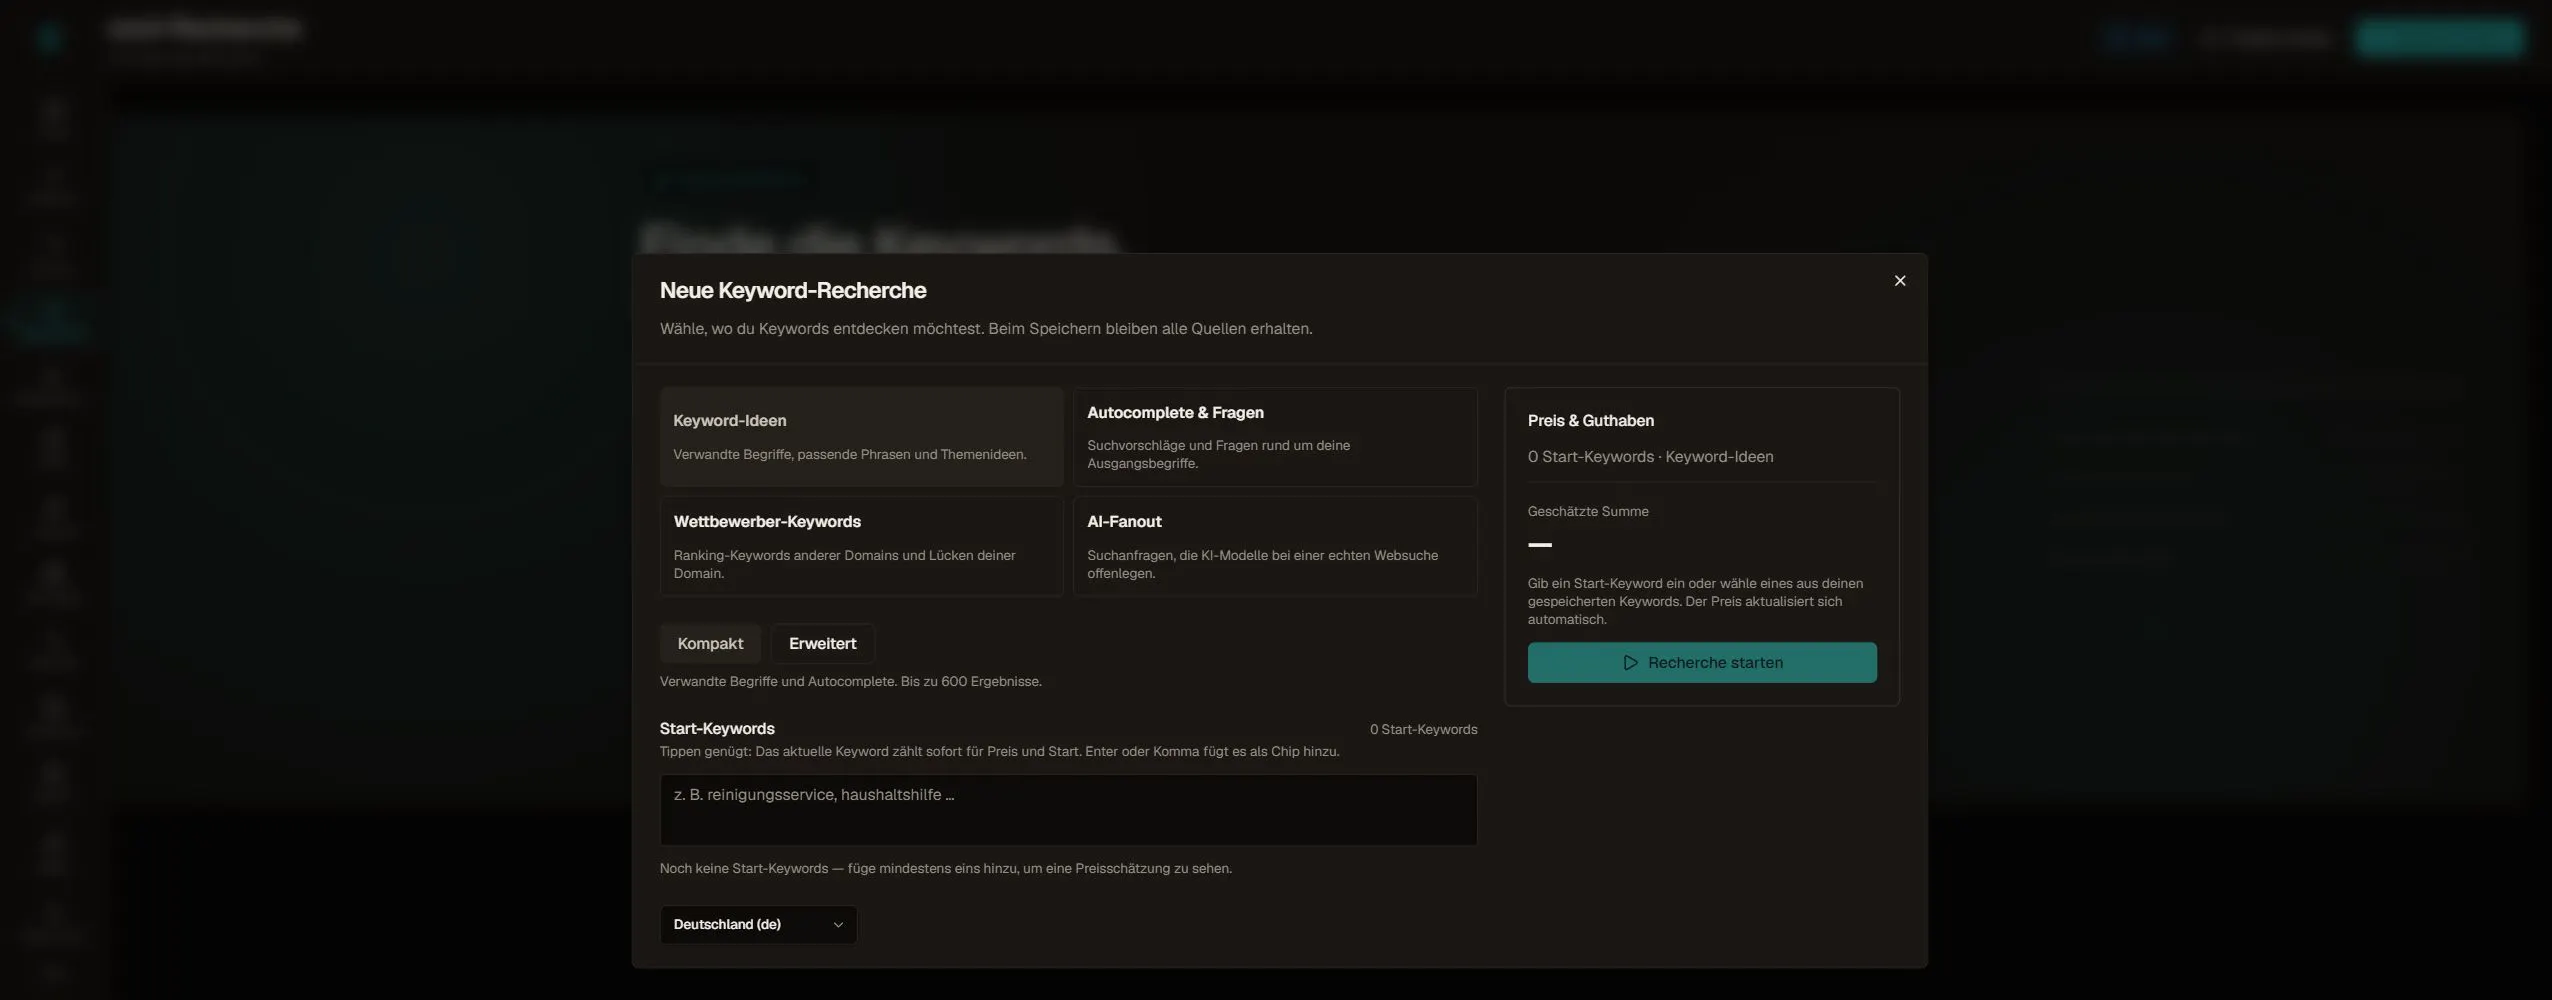This screenshot has width=2552, height=1000.
Task: Click the "Gib ein Start-Keyword ein" explanation text
Action: coord(1695,601)
